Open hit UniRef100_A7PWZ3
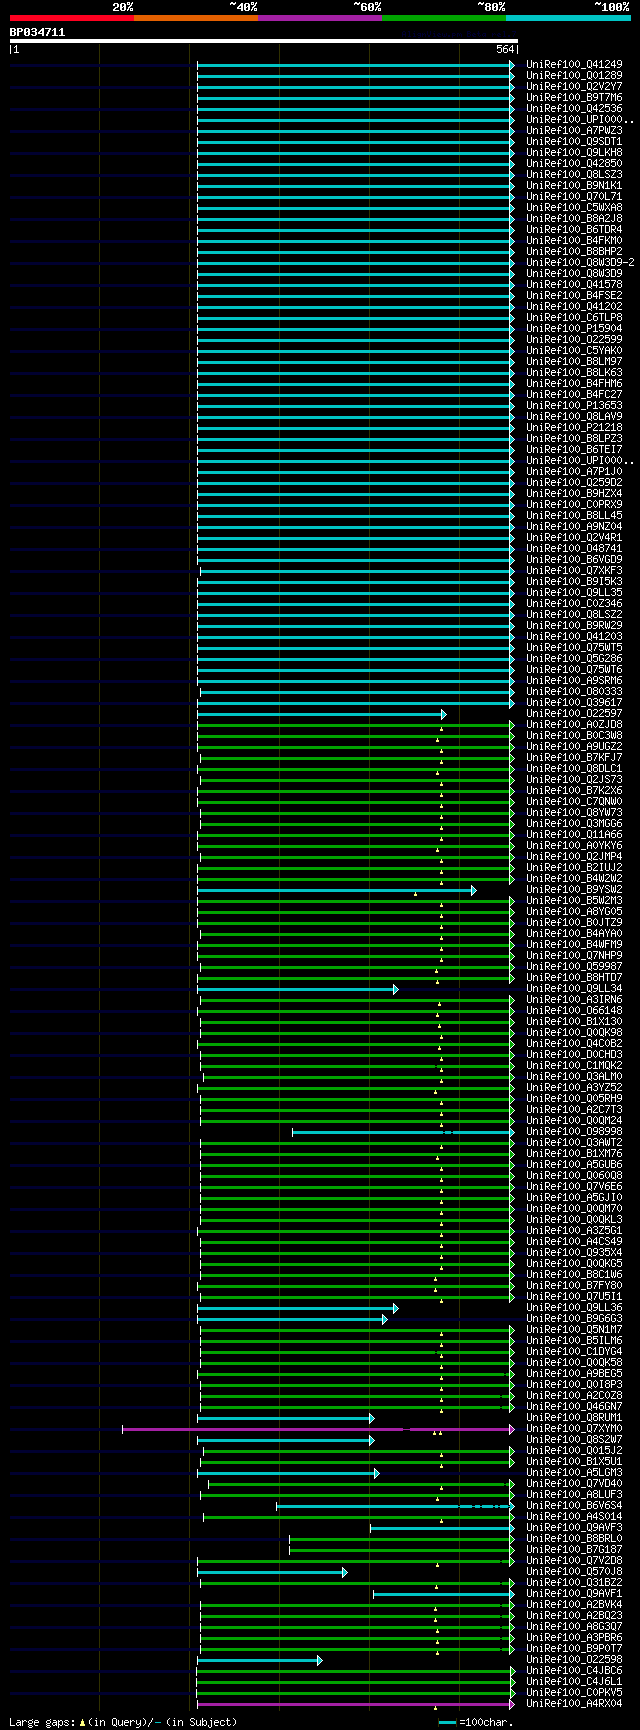640x1730 pixels. [574, 130]
